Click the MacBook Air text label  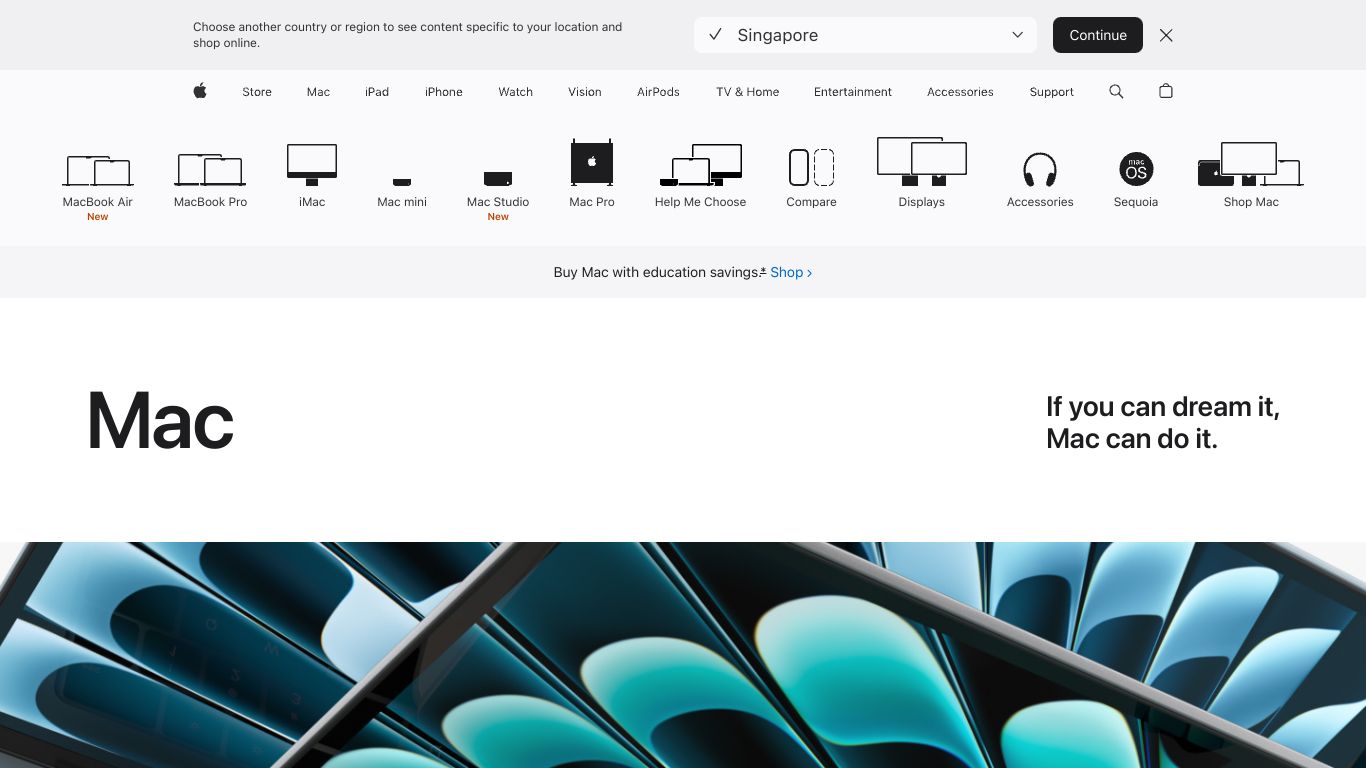(x=97, y=202)
